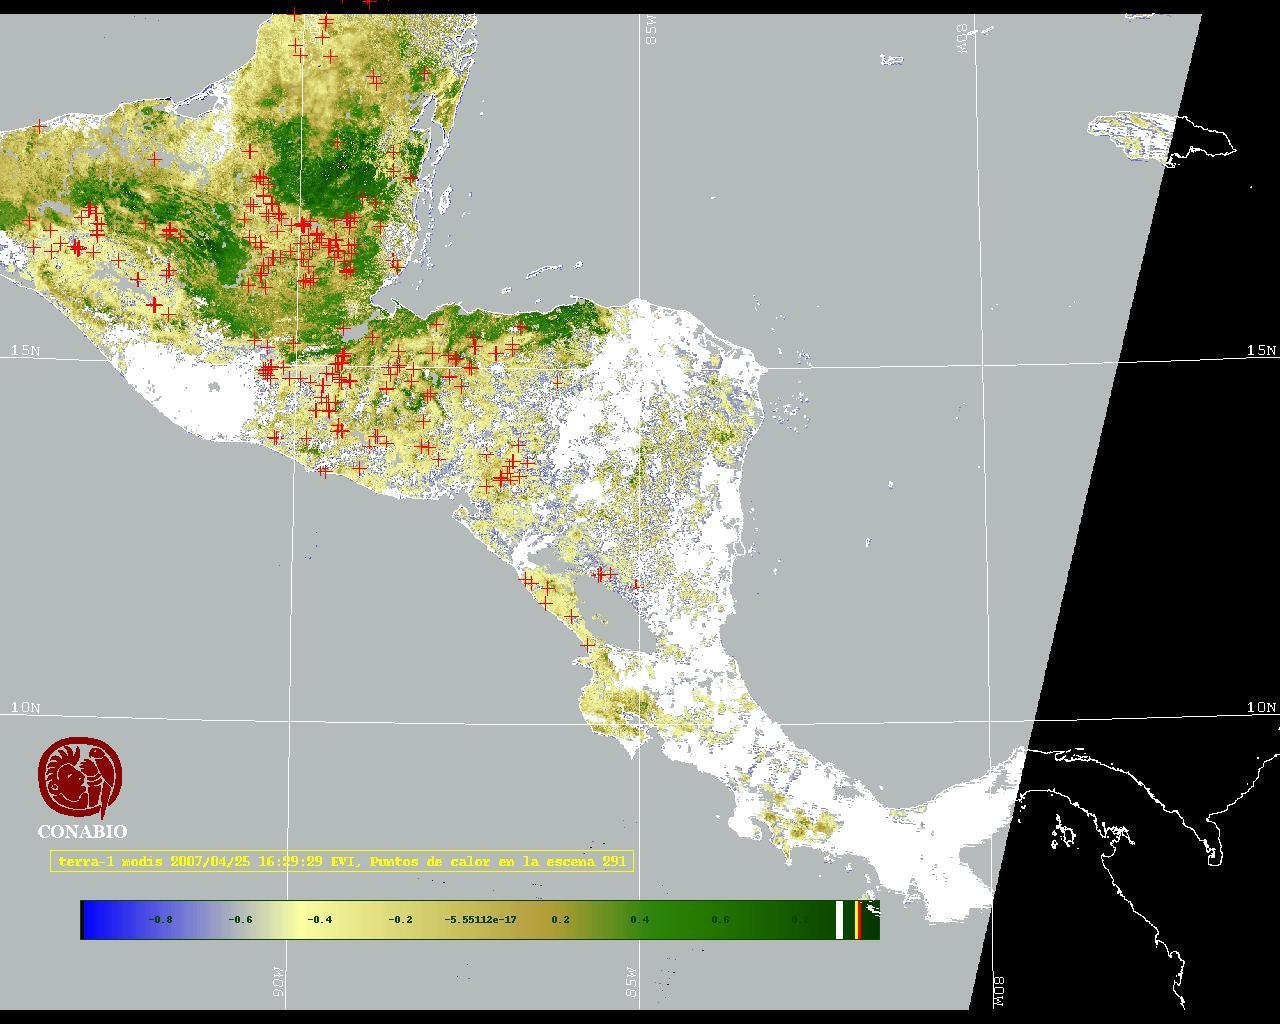Image resolution: width=1280 pixels, height=1024 pixels.
Task: Select the yellow terra-1 modis caption box
Action: tap(341, 861)
